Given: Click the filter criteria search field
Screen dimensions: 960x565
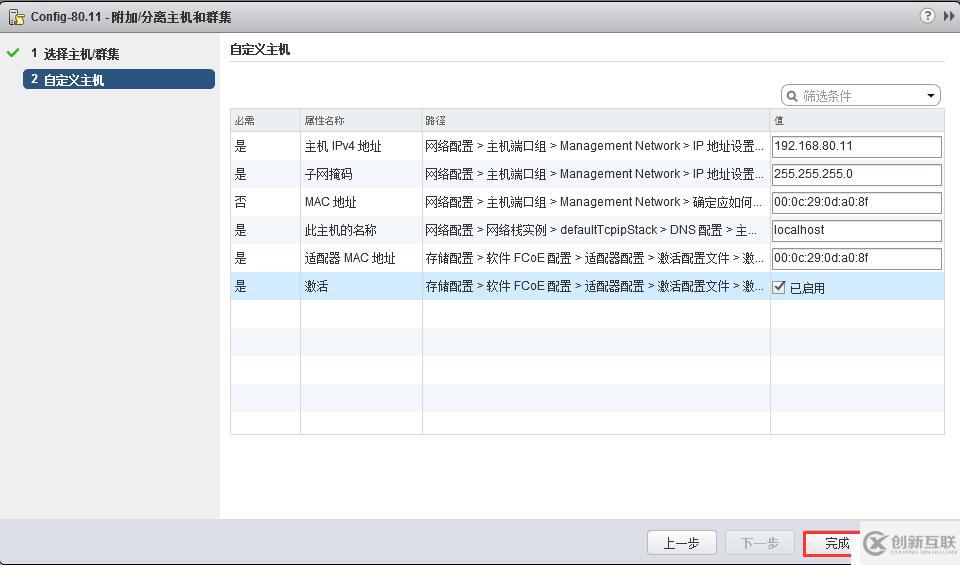Looking at the screenshot, I should (860, 96).
